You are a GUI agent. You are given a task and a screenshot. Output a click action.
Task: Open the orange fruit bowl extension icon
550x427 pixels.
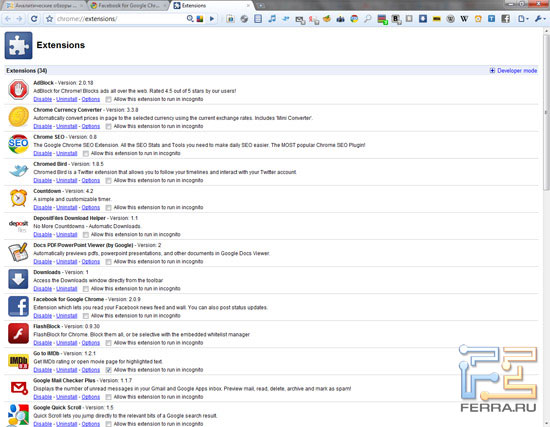coord(327,19)
